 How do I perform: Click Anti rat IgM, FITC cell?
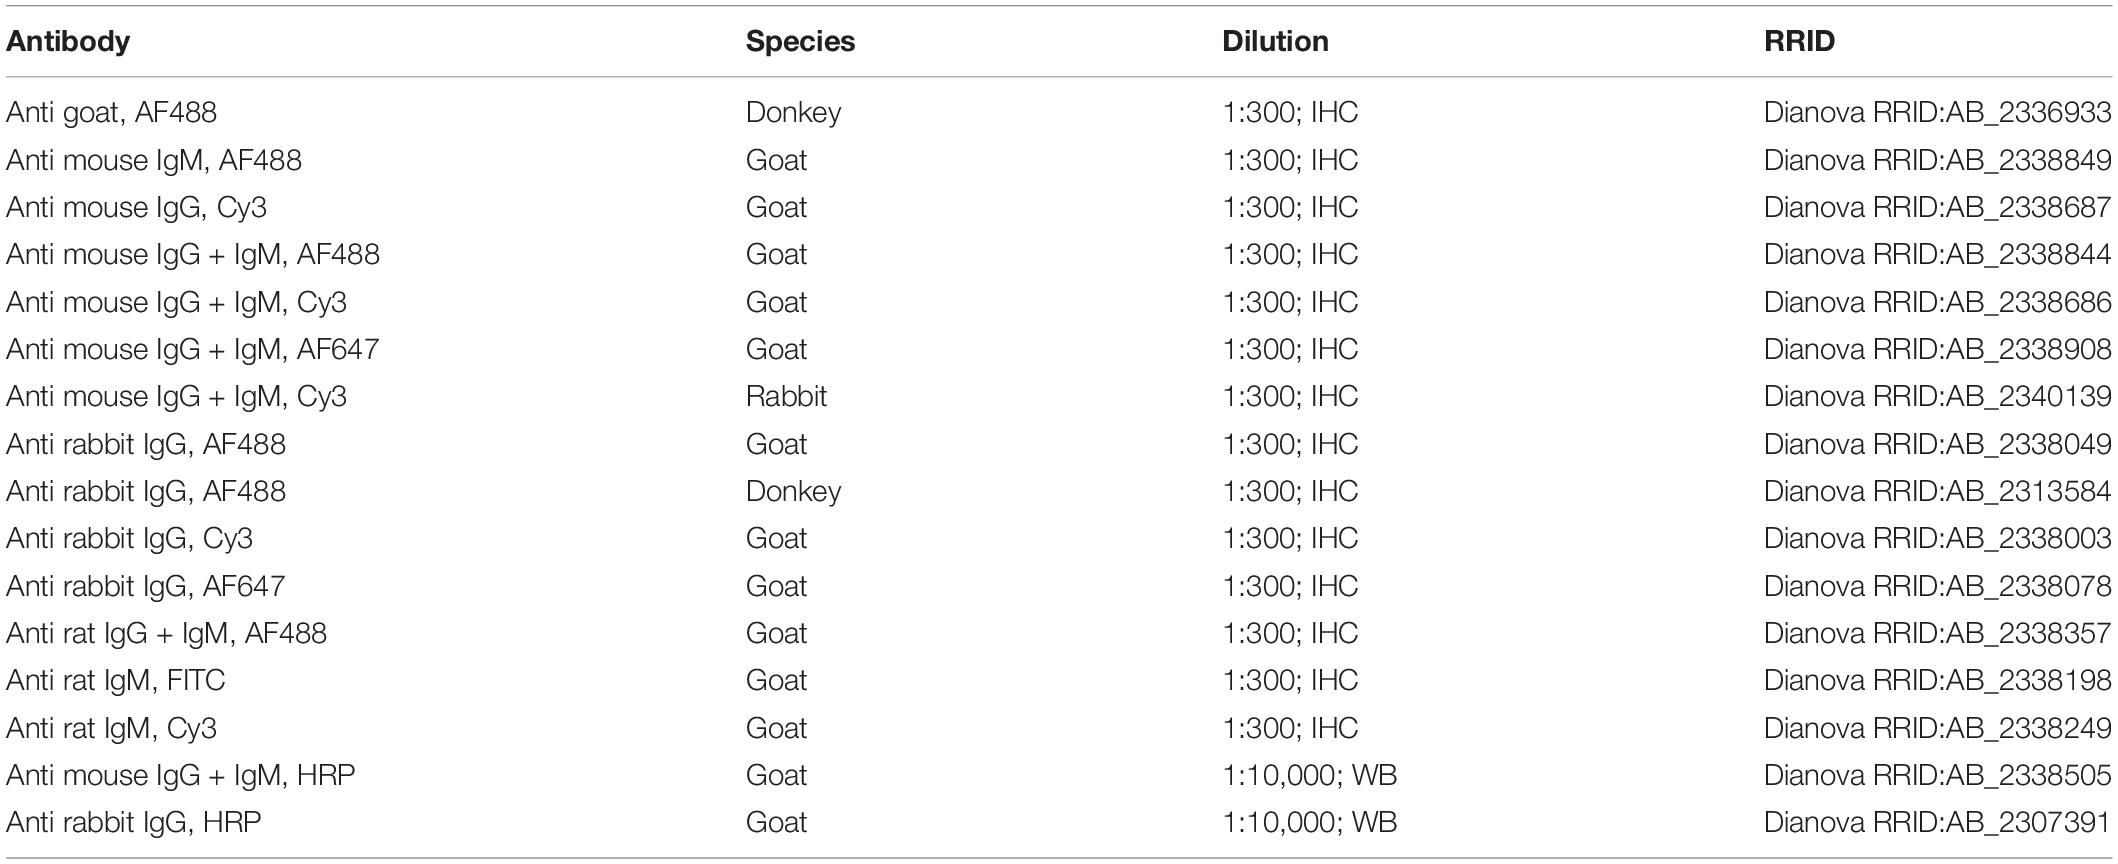pos(116,680)
